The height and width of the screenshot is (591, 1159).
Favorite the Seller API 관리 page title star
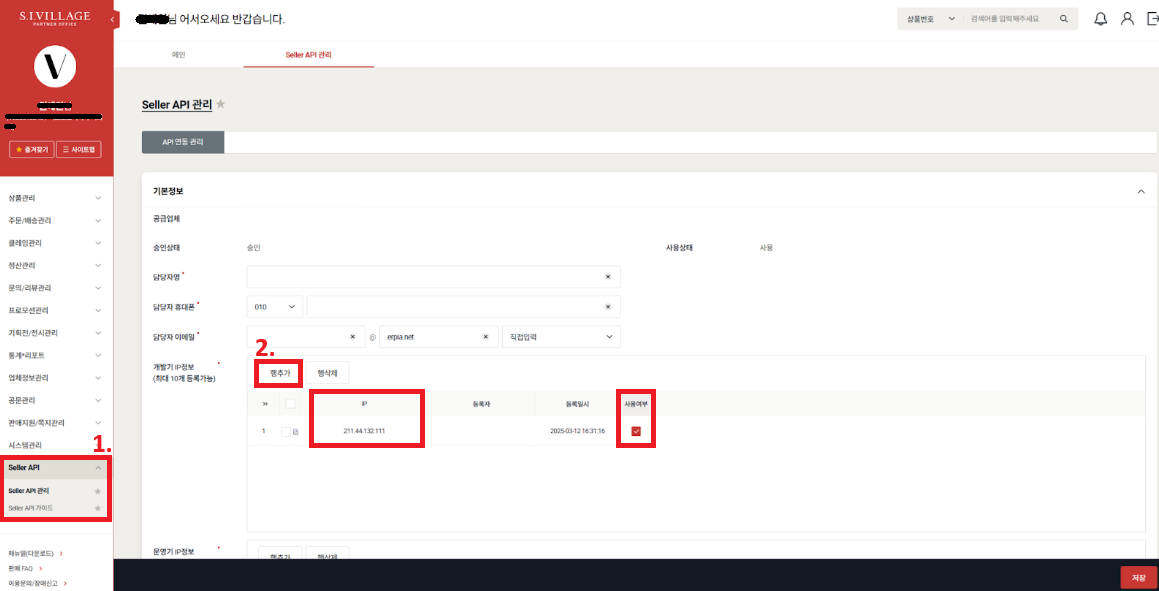tap(221, 104)
